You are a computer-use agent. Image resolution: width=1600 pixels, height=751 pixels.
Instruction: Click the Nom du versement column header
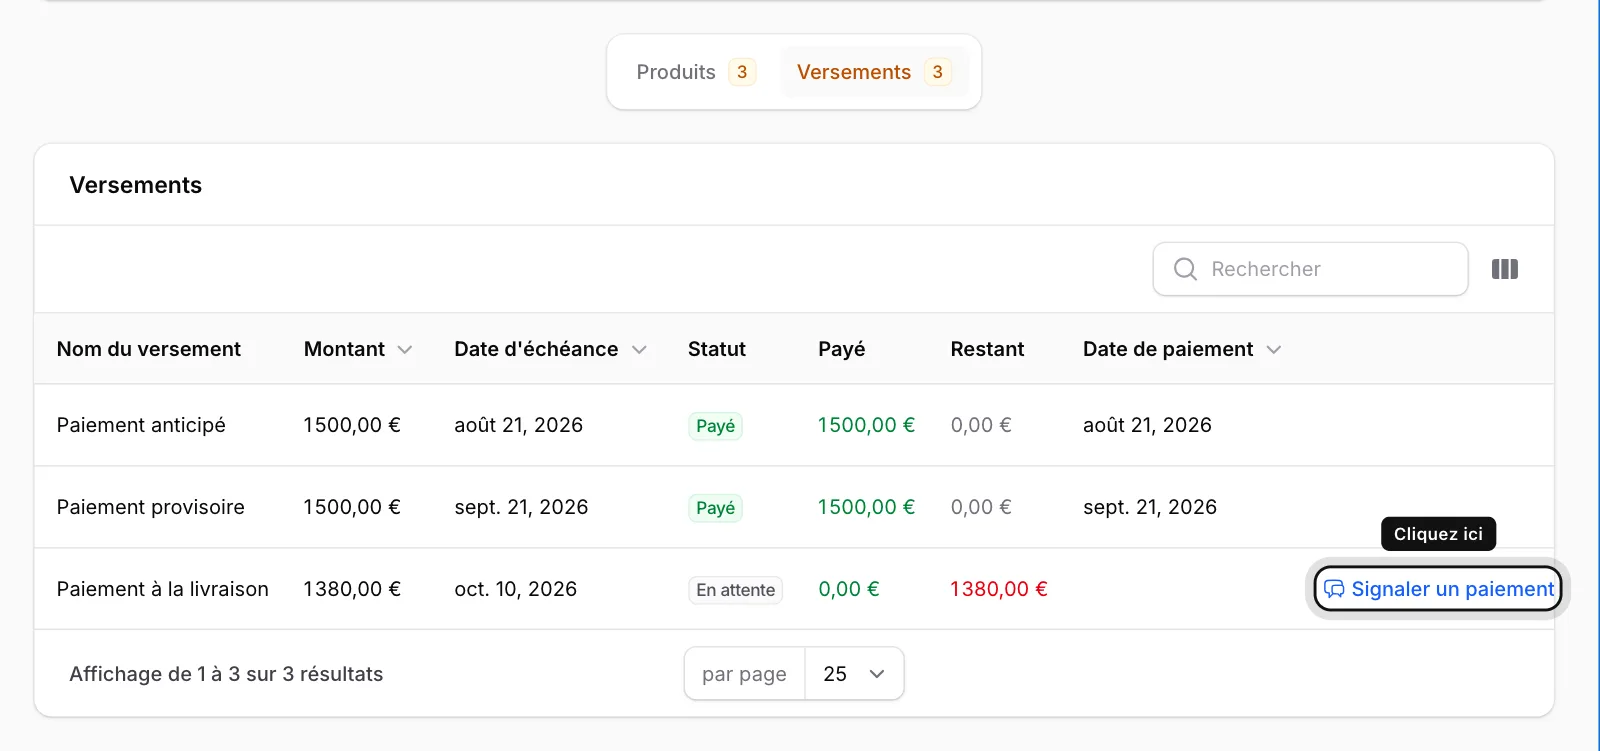[149, 349]
